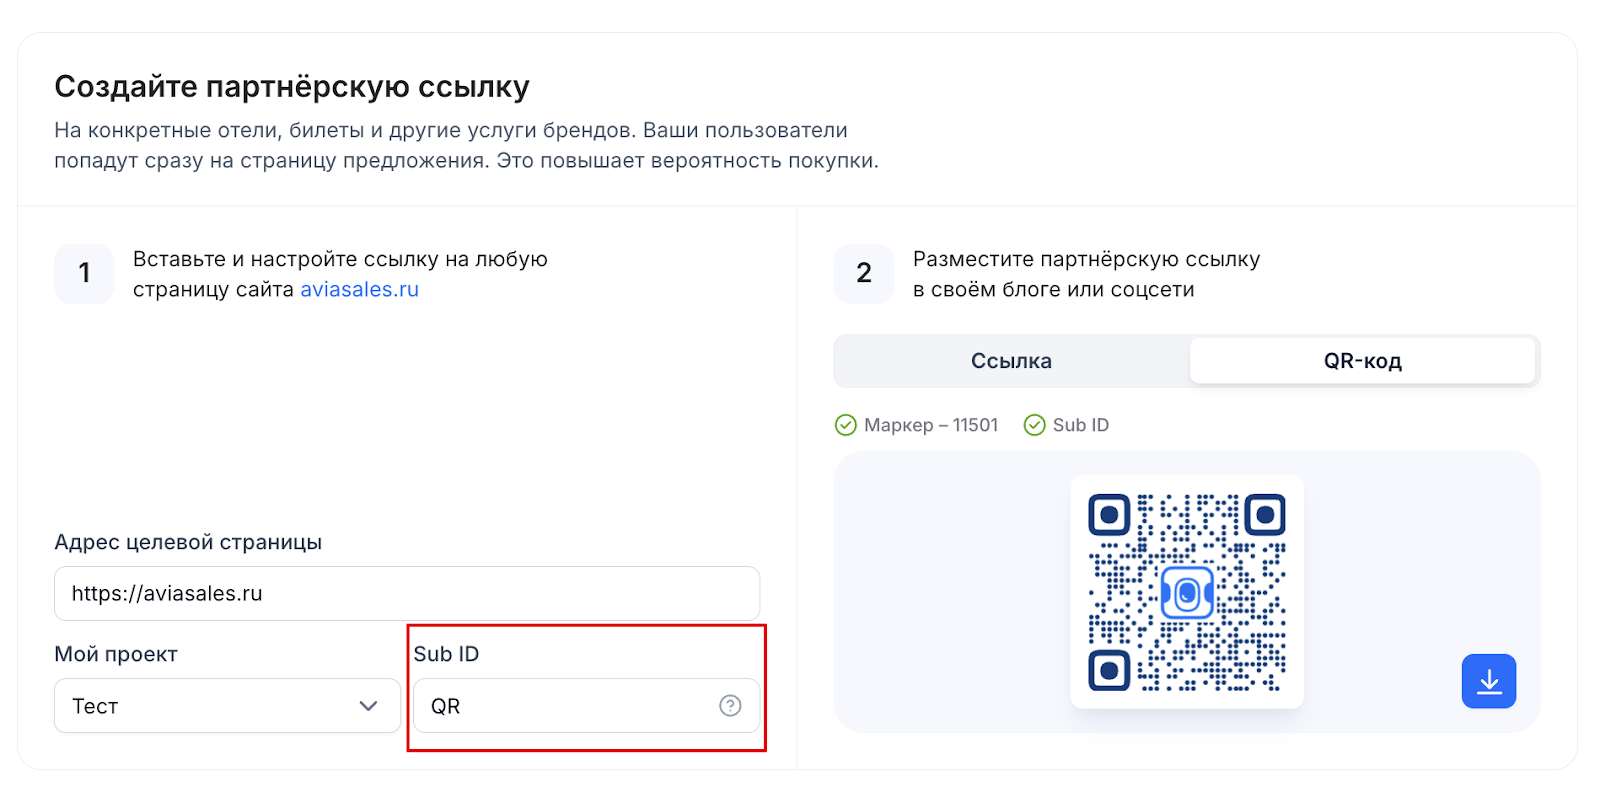
Task: Click the top-left corner square of the QR code
Action: 1109,515
